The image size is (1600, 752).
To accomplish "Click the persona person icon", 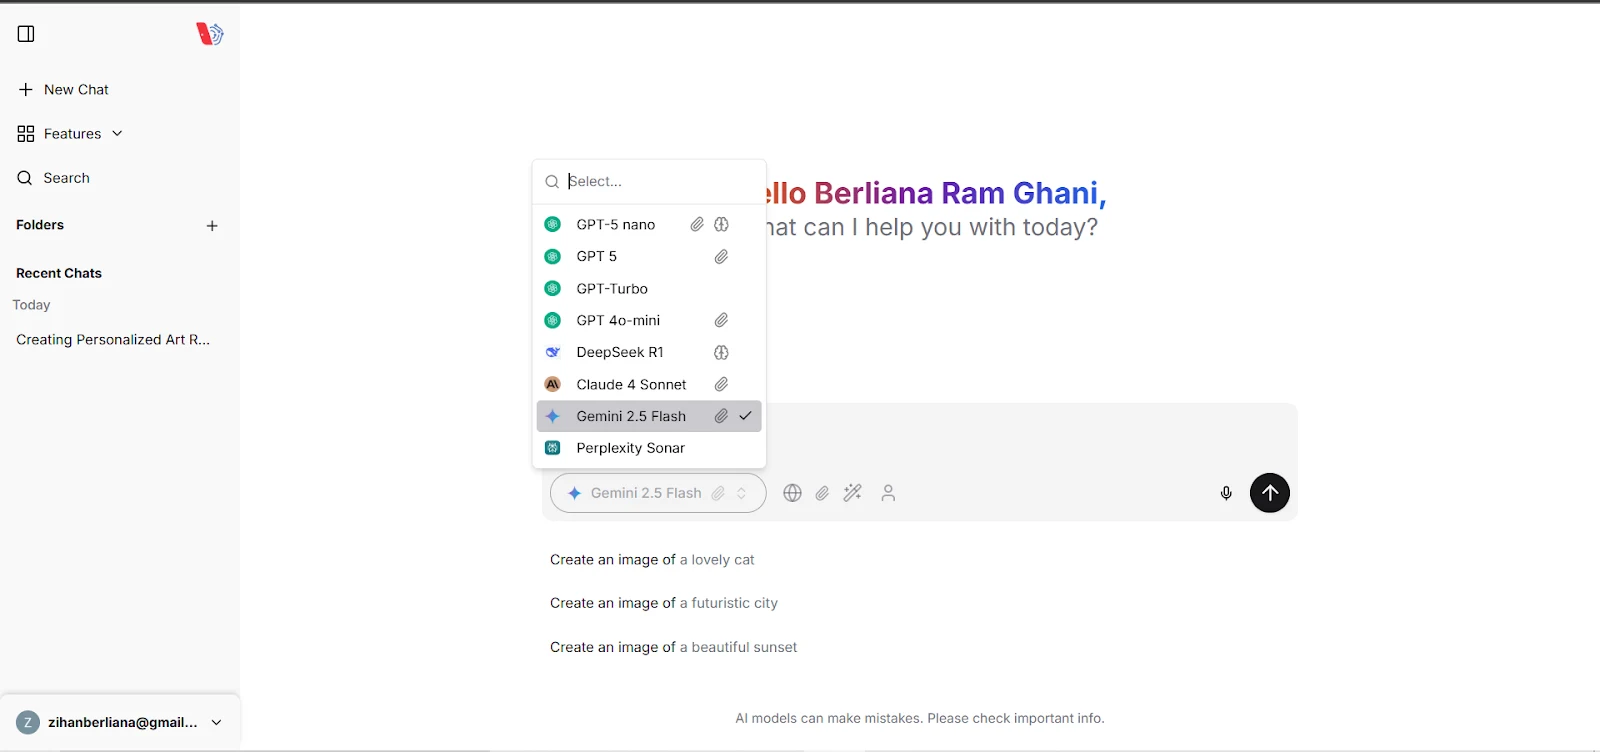I will [888, 493].
